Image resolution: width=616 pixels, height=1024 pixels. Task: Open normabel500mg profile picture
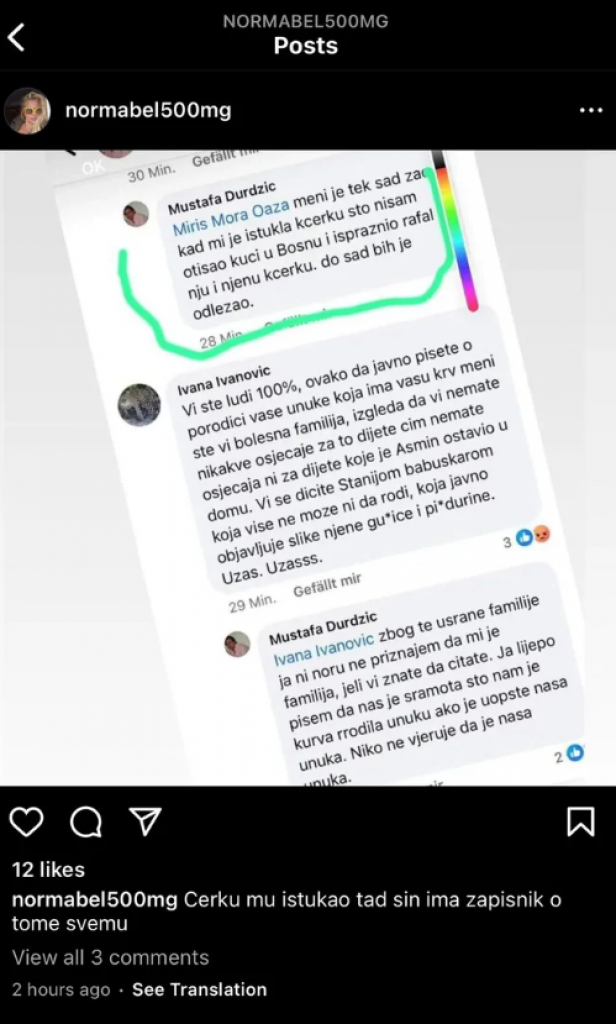(27, 111)
